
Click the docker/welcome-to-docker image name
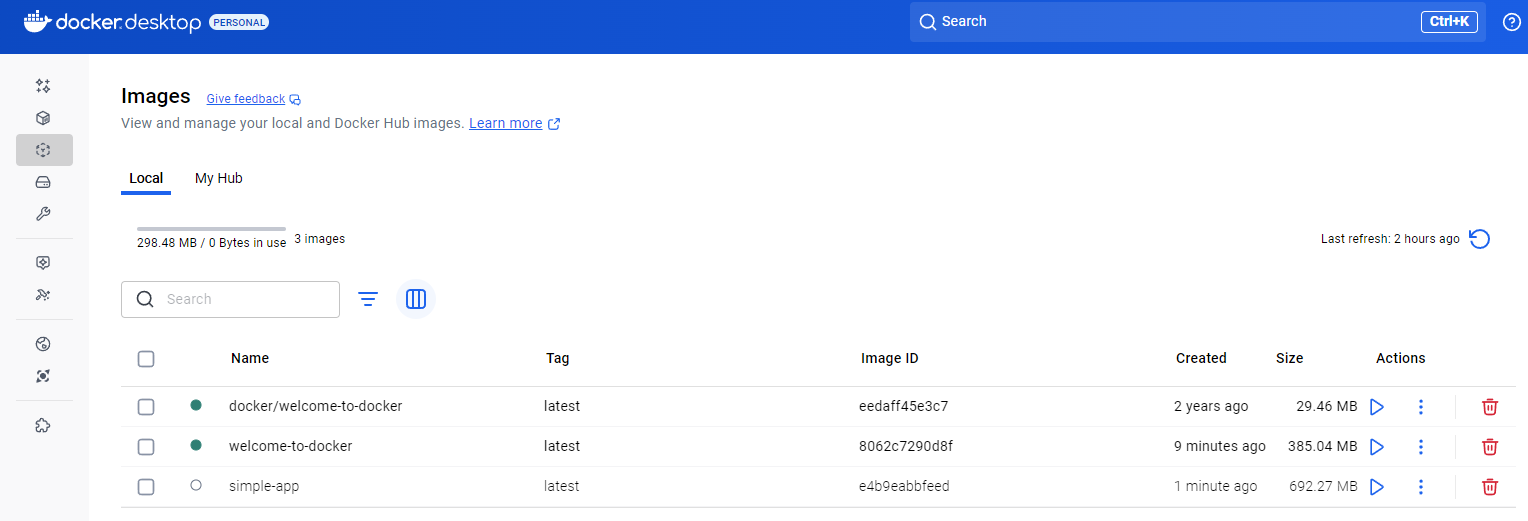(316, 406)
